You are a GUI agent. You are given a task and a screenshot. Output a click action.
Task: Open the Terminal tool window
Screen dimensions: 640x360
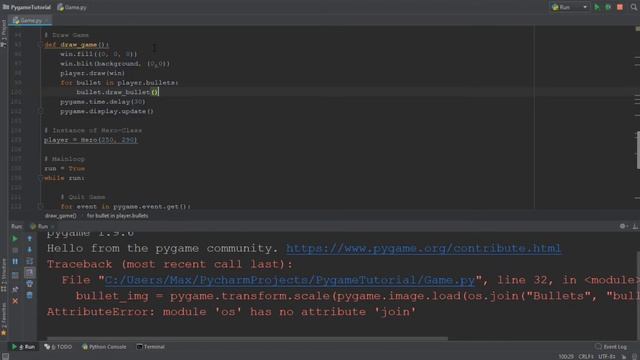(x=151, y=347)
